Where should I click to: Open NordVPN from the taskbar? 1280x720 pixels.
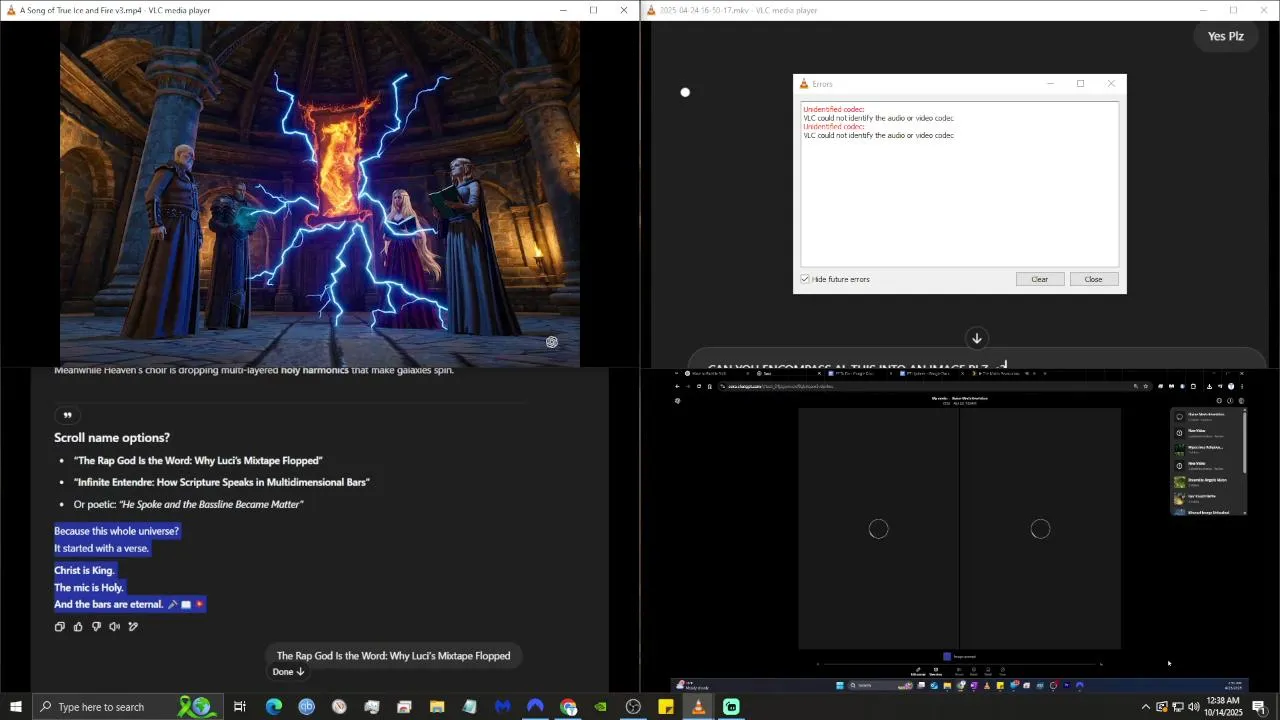pyautogui.click(x=535, y=707)
